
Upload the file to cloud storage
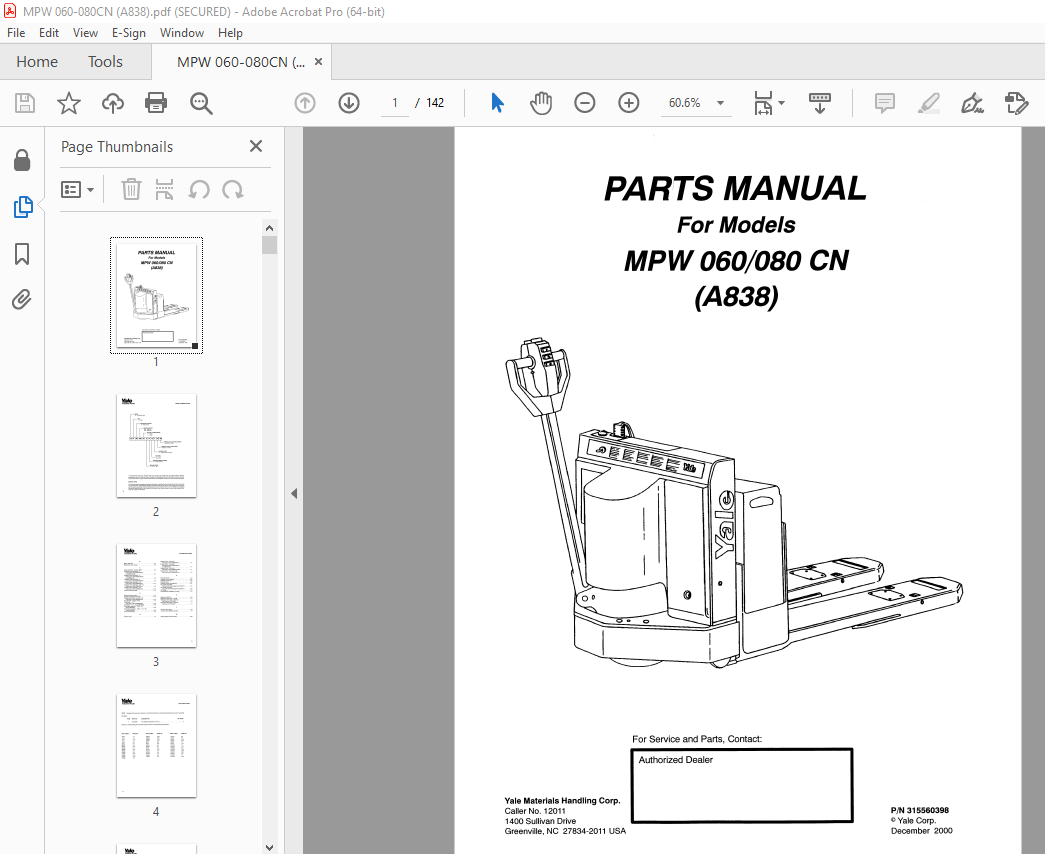(x=113, y=103)
